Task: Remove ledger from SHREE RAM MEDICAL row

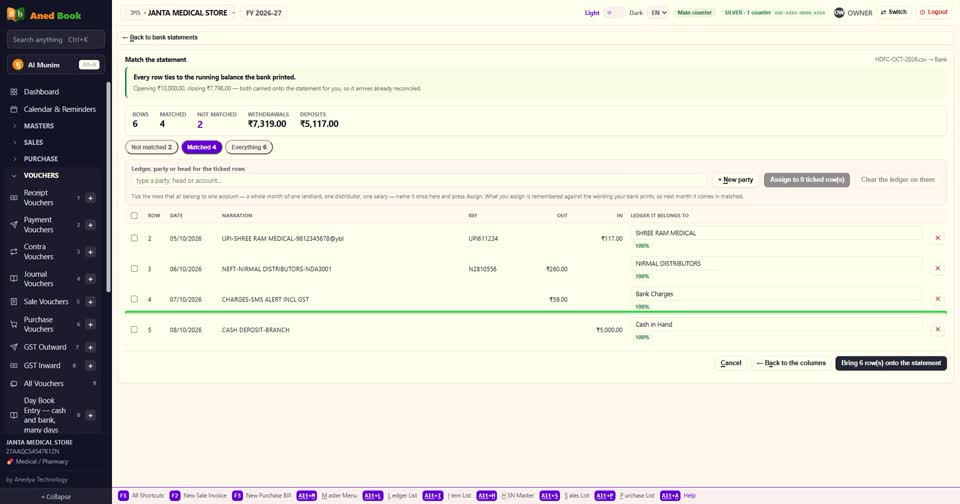Action: pyautogui.click(x=937, y=238)
